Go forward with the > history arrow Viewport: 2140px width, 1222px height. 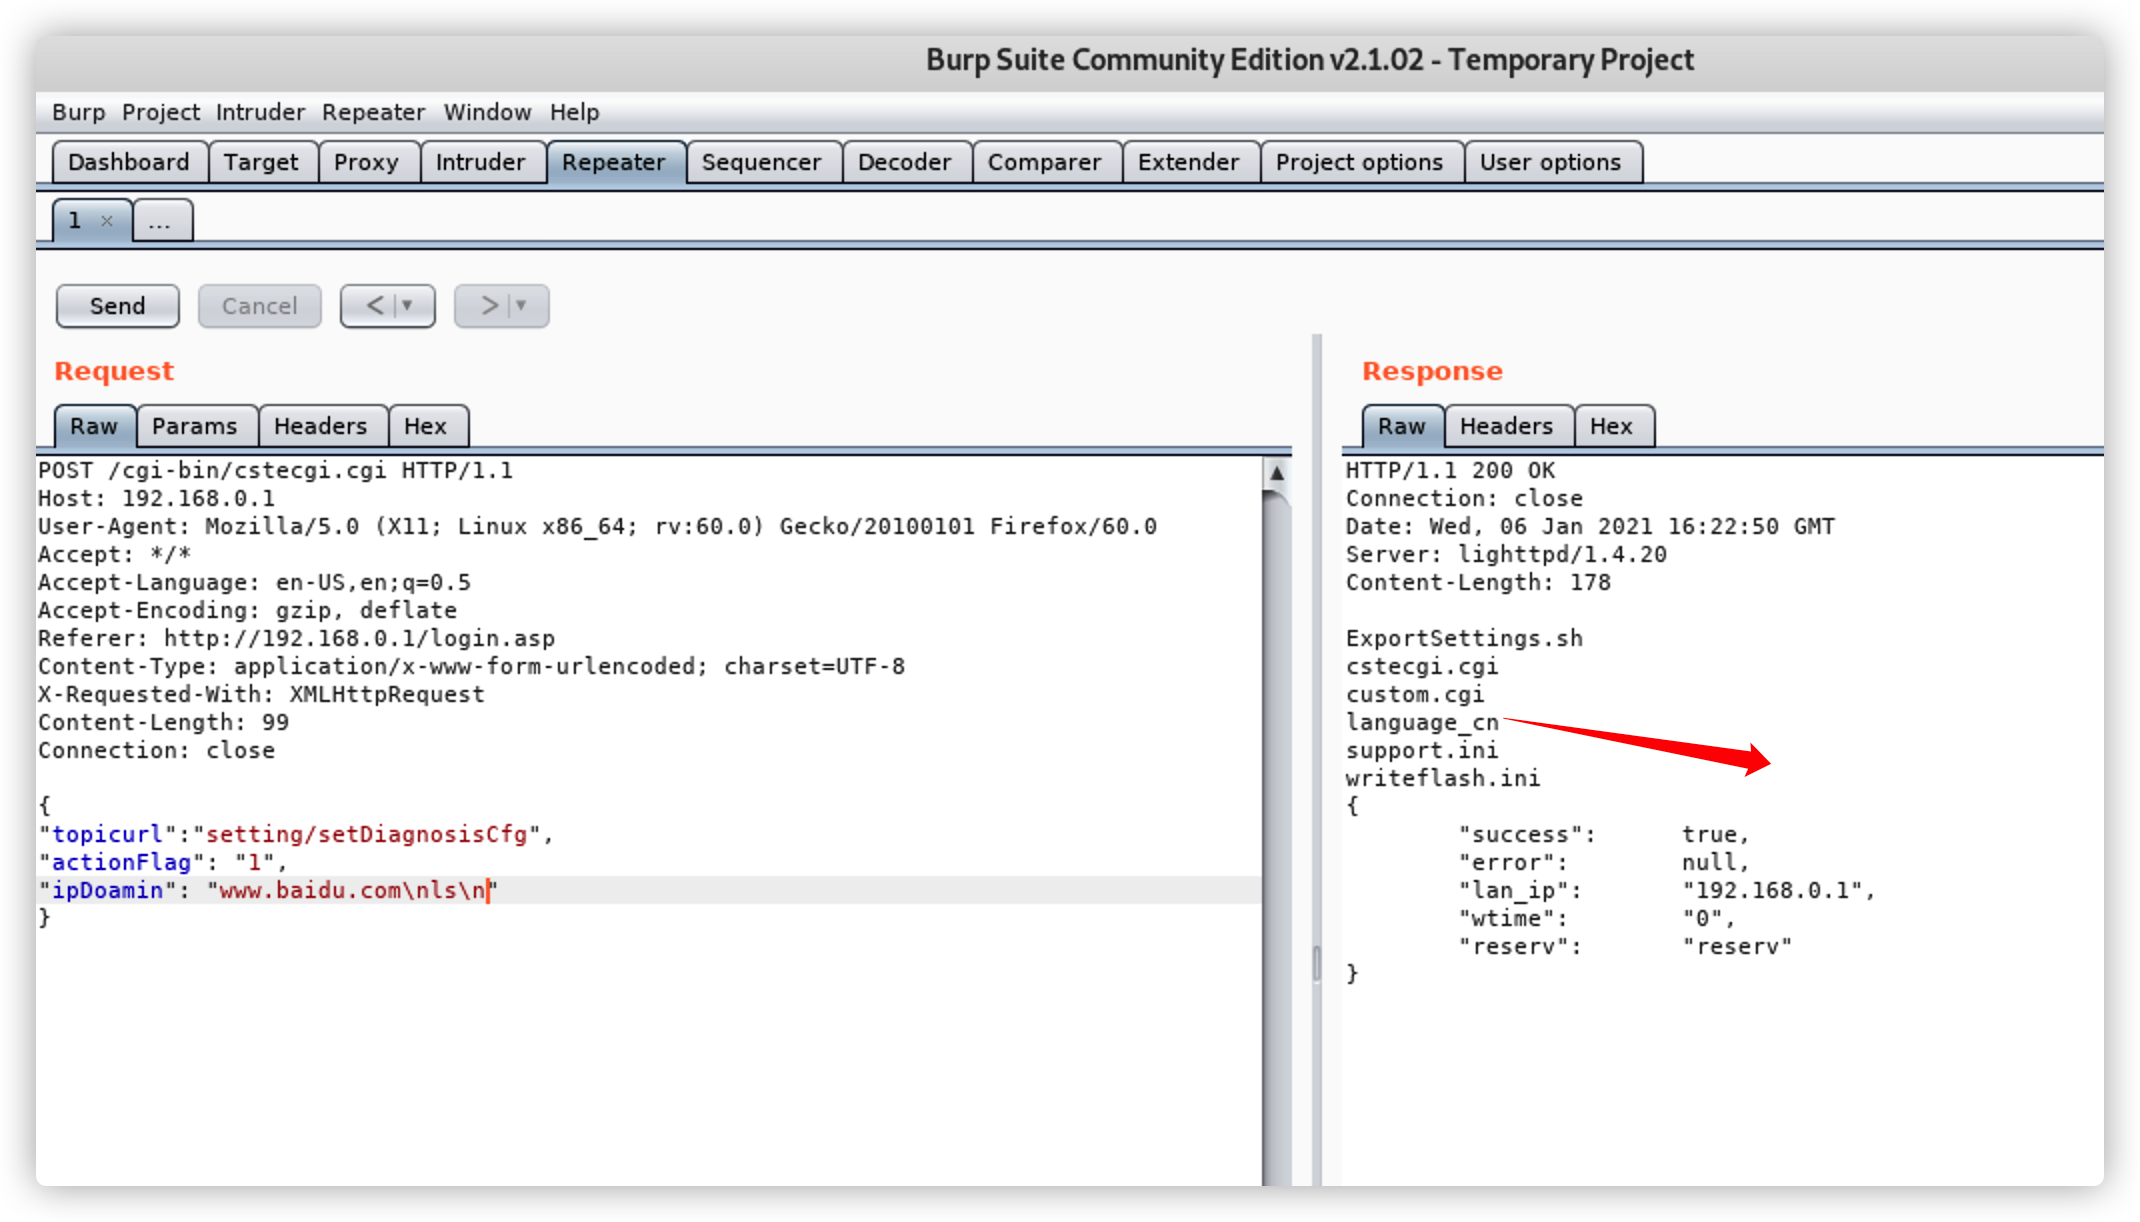tap(489, 305)
